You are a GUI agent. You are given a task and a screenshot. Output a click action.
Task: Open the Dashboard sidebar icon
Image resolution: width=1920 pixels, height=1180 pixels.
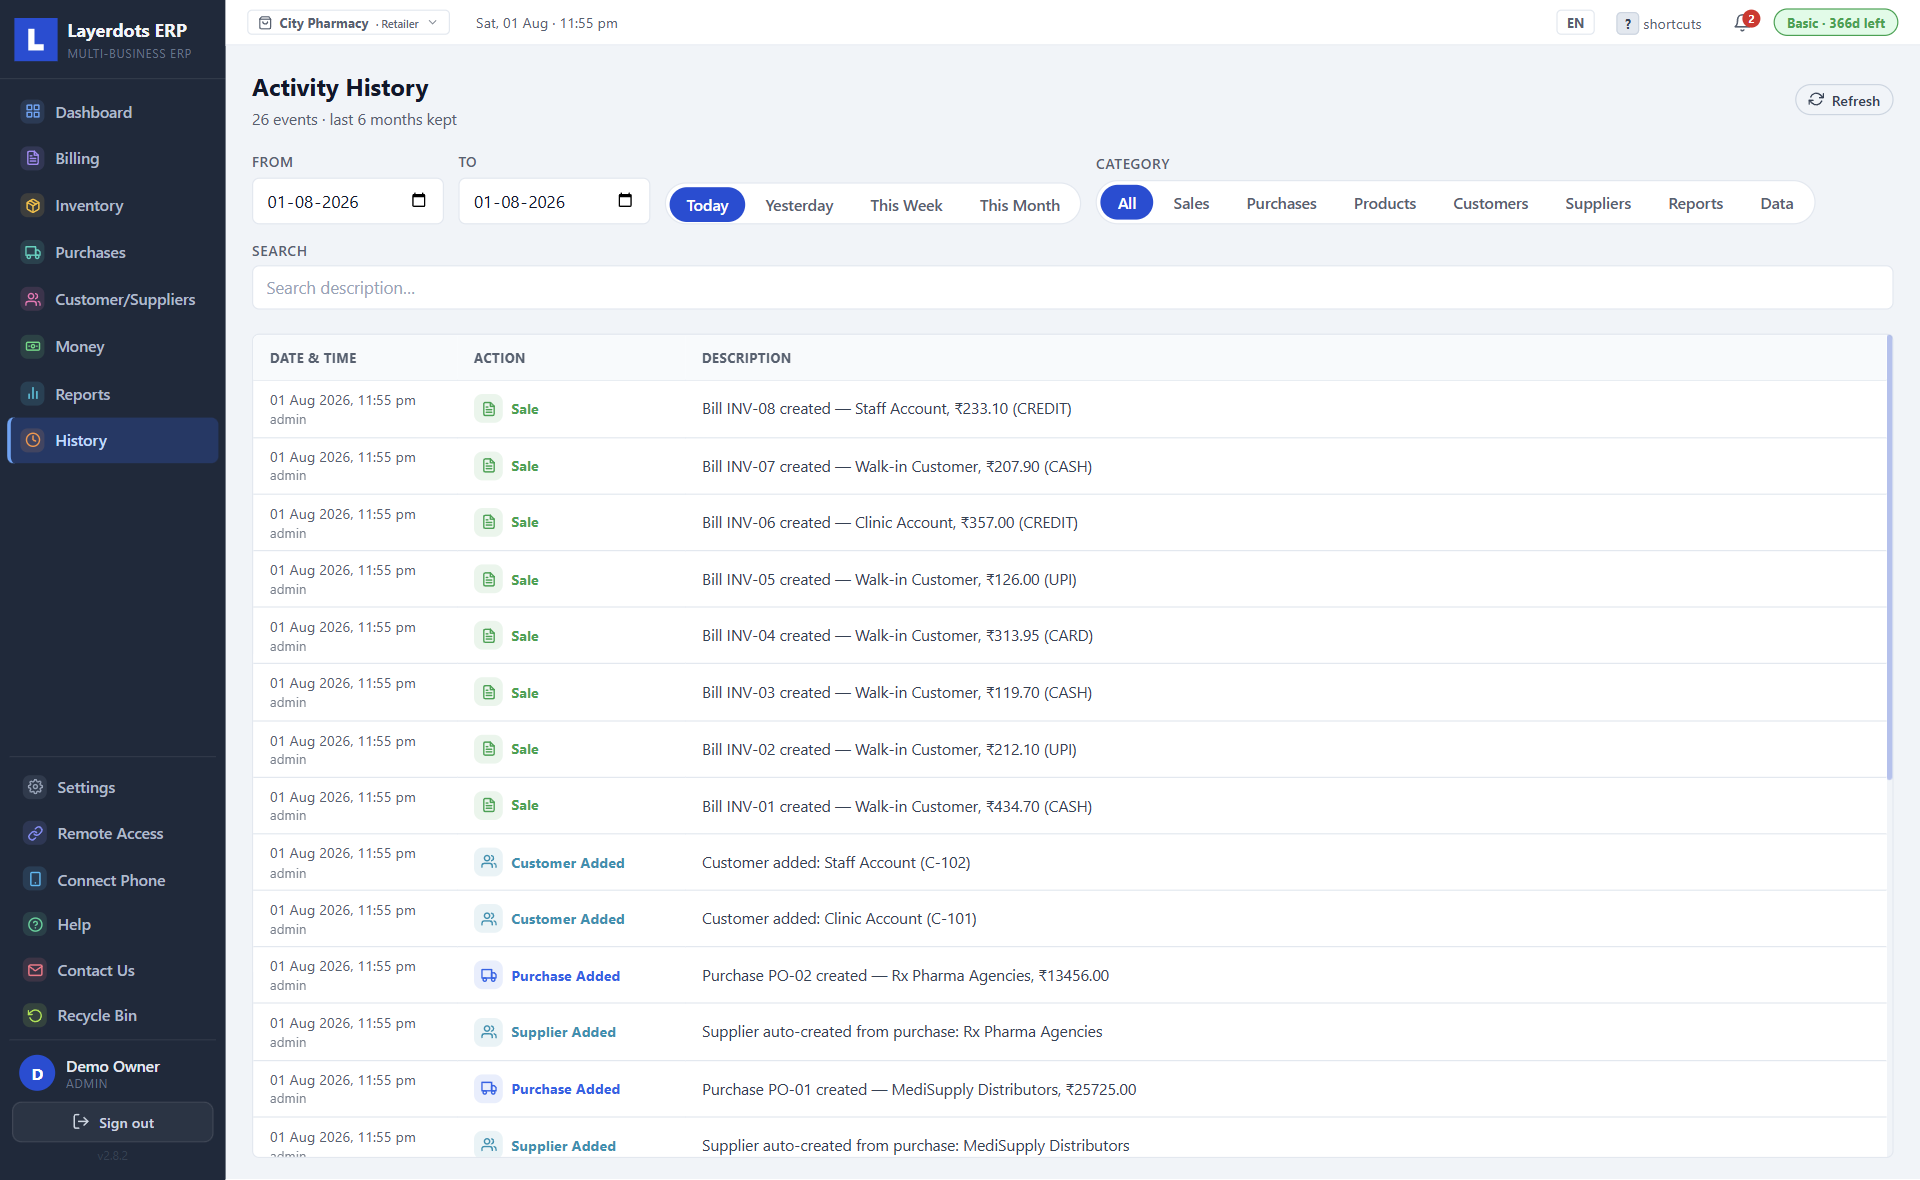(33, 112)
